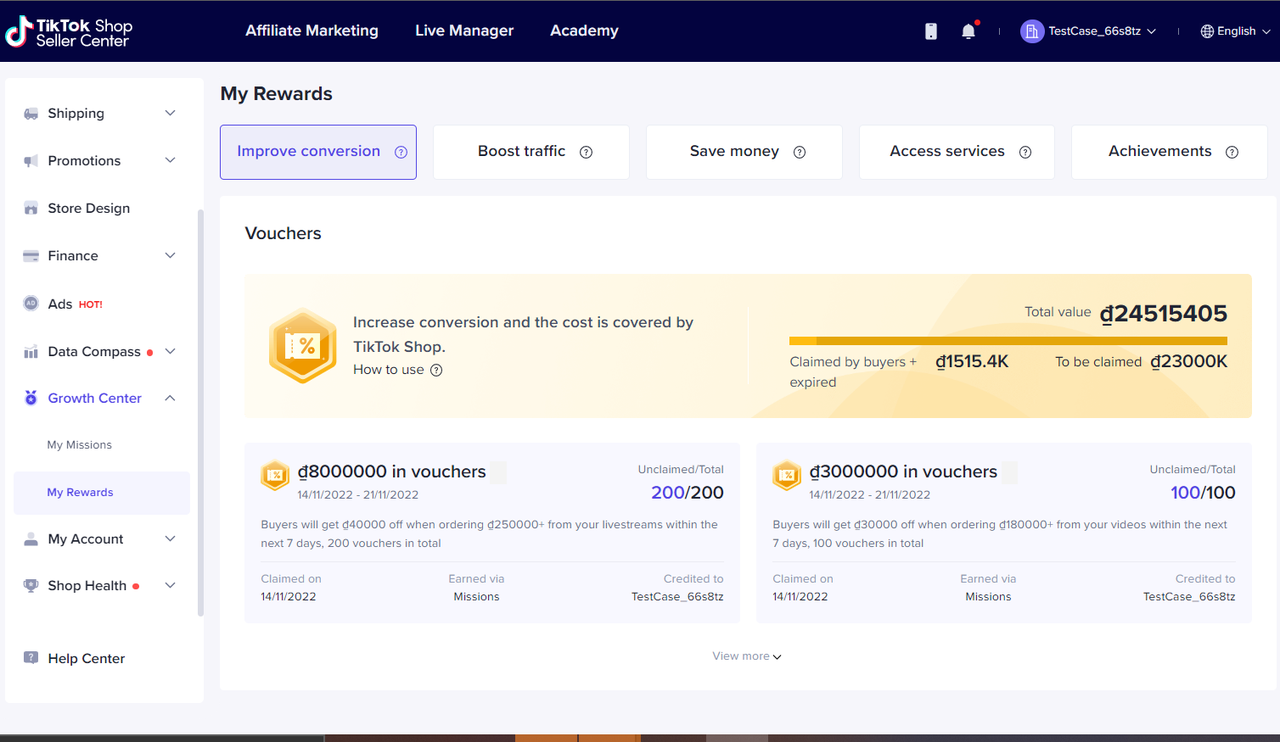
Task: Open Affiliate Marketing in top navigation
Action: [x=312, y=31]
